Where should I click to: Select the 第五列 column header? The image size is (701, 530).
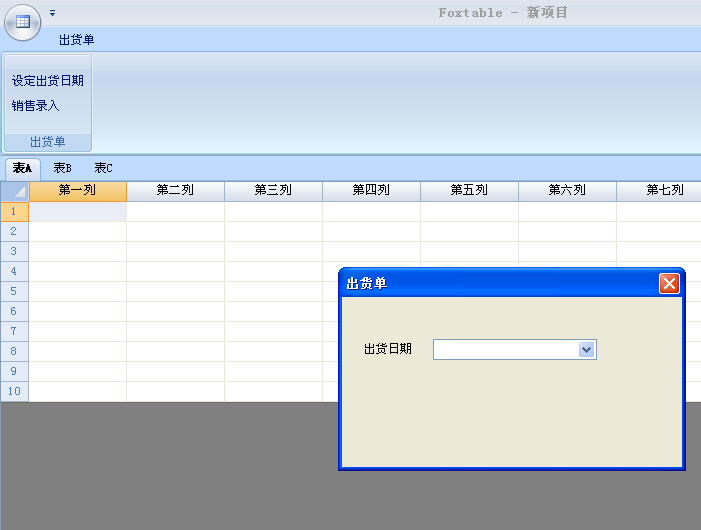(469, 191)
